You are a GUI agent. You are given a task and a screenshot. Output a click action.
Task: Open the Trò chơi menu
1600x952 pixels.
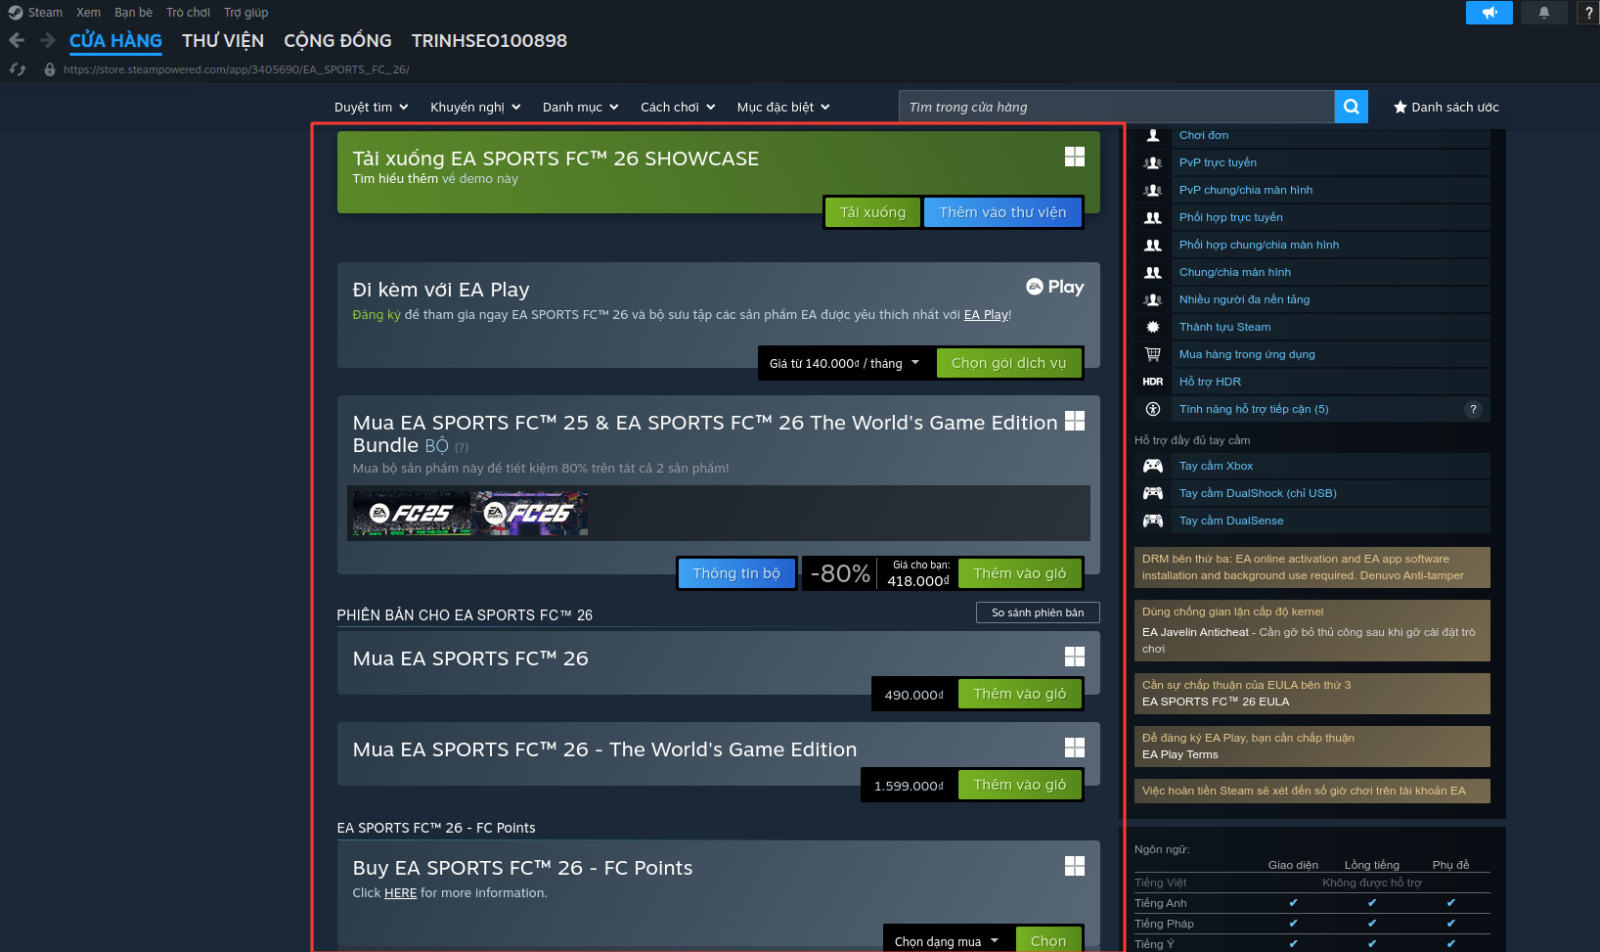coord(188,12)
